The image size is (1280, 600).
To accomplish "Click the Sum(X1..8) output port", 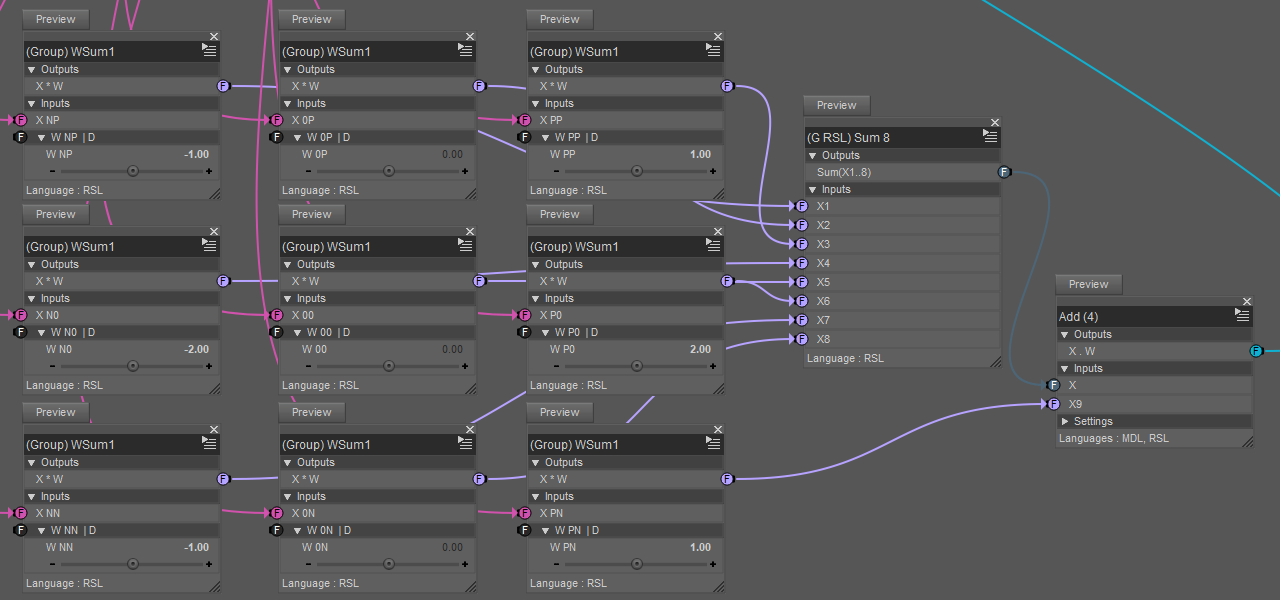I will (1005, 172).
